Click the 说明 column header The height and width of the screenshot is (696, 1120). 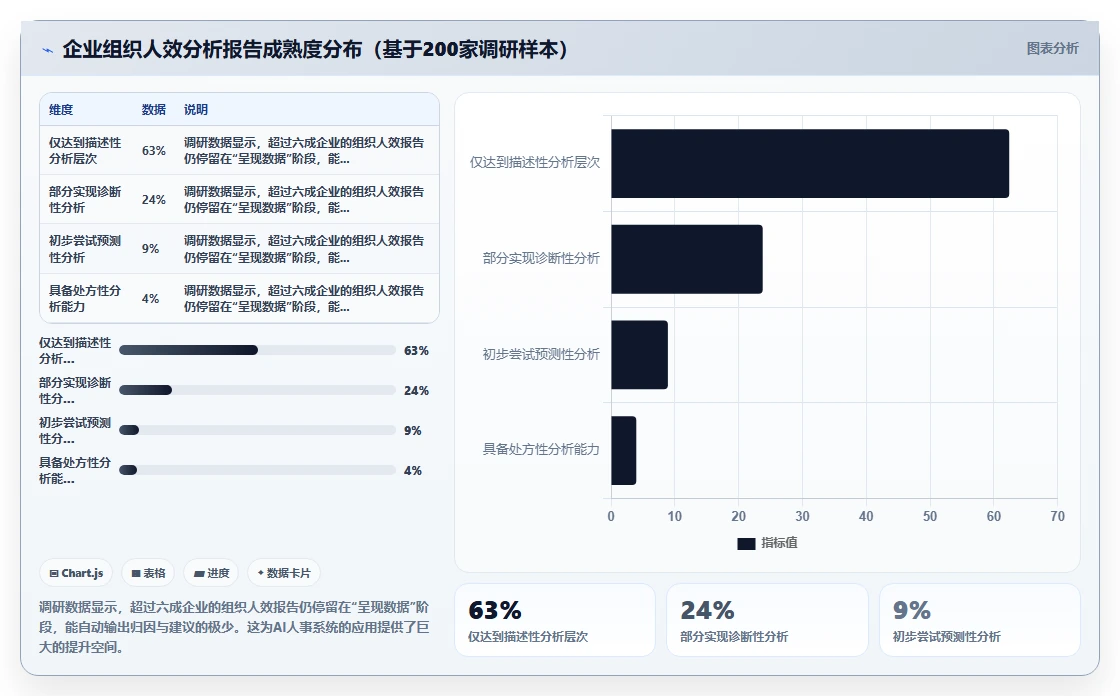point(196,110)
